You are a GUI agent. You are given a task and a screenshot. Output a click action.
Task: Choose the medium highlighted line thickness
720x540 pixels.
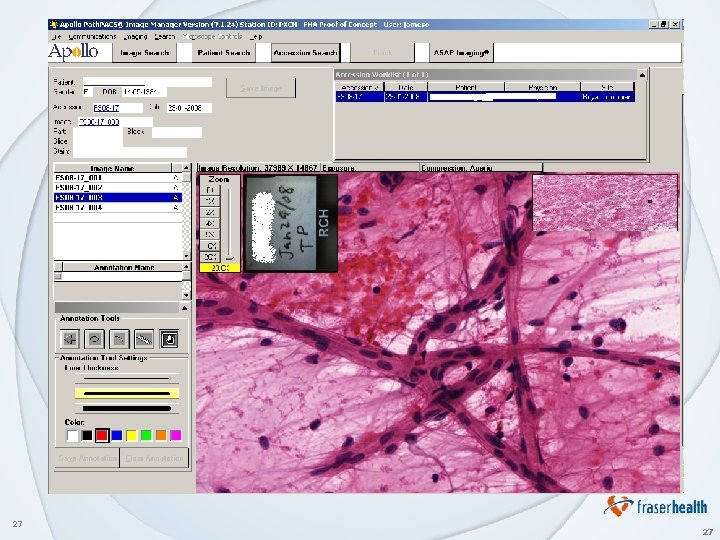point(127,394)
